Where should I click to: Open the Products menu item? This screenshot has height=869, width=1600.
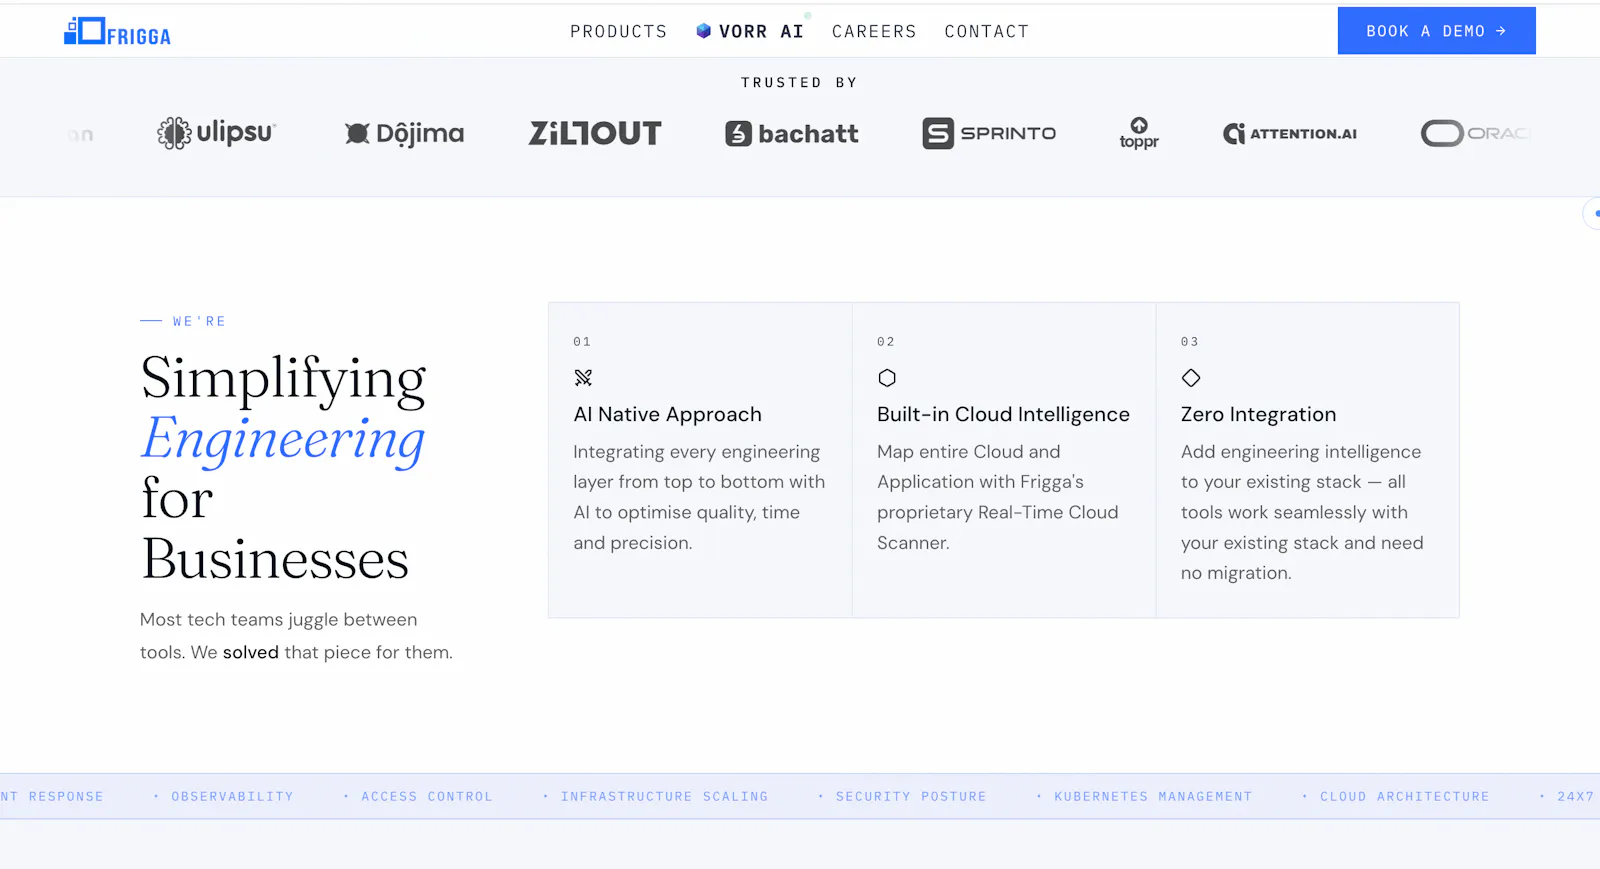(x=618, y=32)
